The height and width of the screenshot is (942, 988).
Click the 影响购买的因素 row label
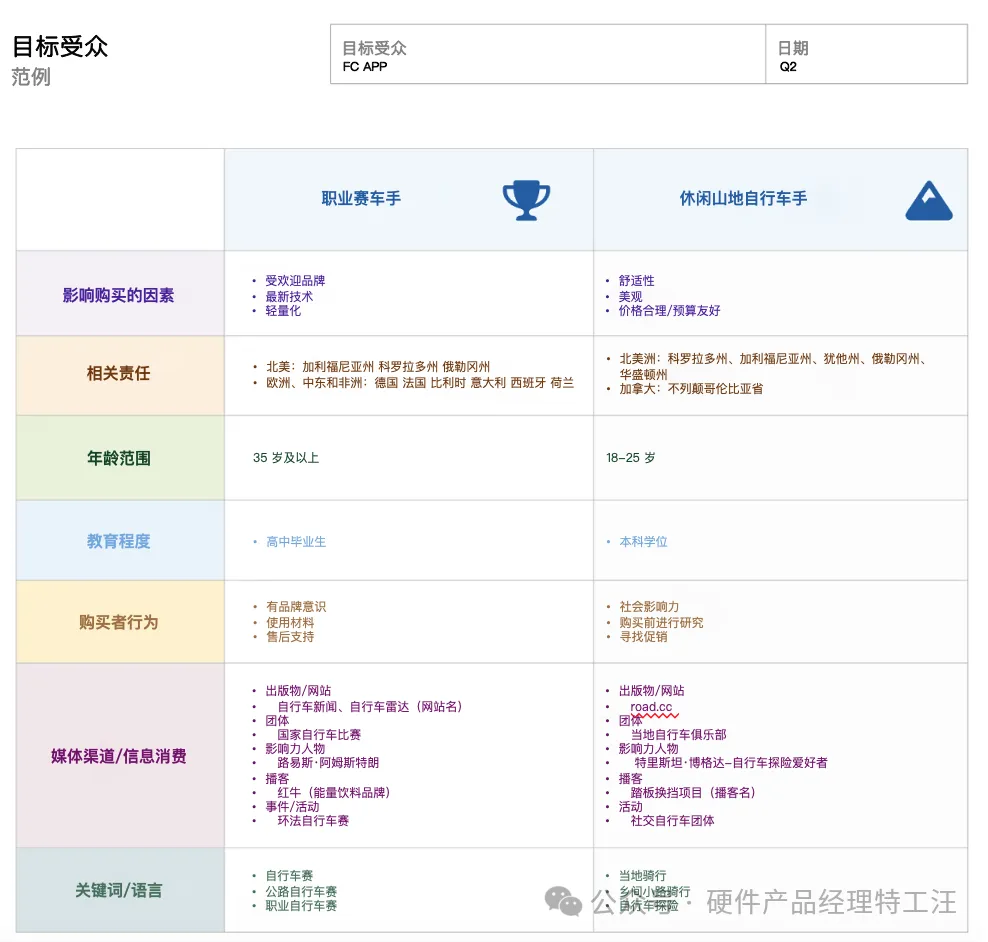pyautogui.click(x=119, y=293)
